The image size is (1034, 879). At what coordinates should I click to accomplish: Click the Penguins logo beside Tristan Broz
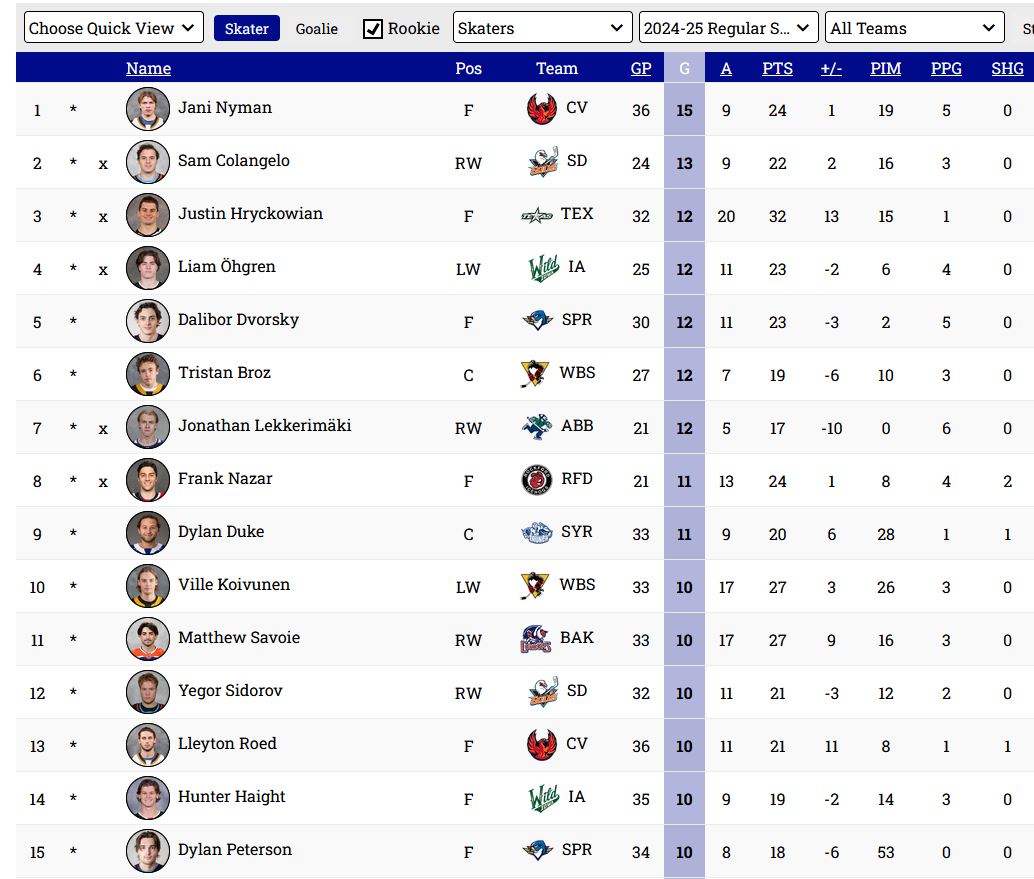535,374
